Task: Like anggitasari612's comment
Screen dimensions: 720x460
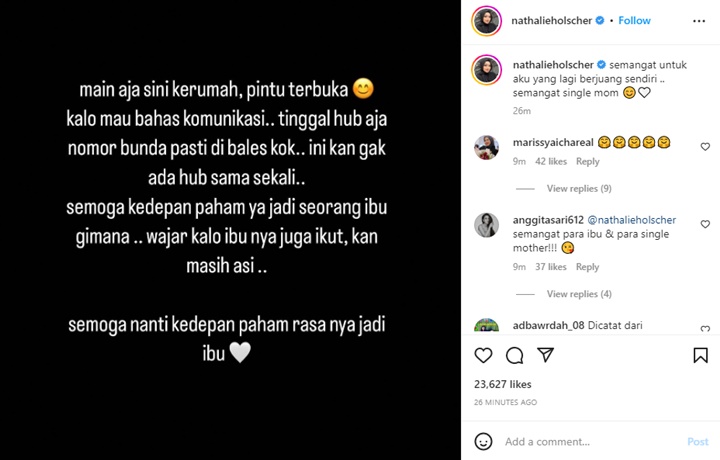Action: pyautogui.click(x=705, y=224)
